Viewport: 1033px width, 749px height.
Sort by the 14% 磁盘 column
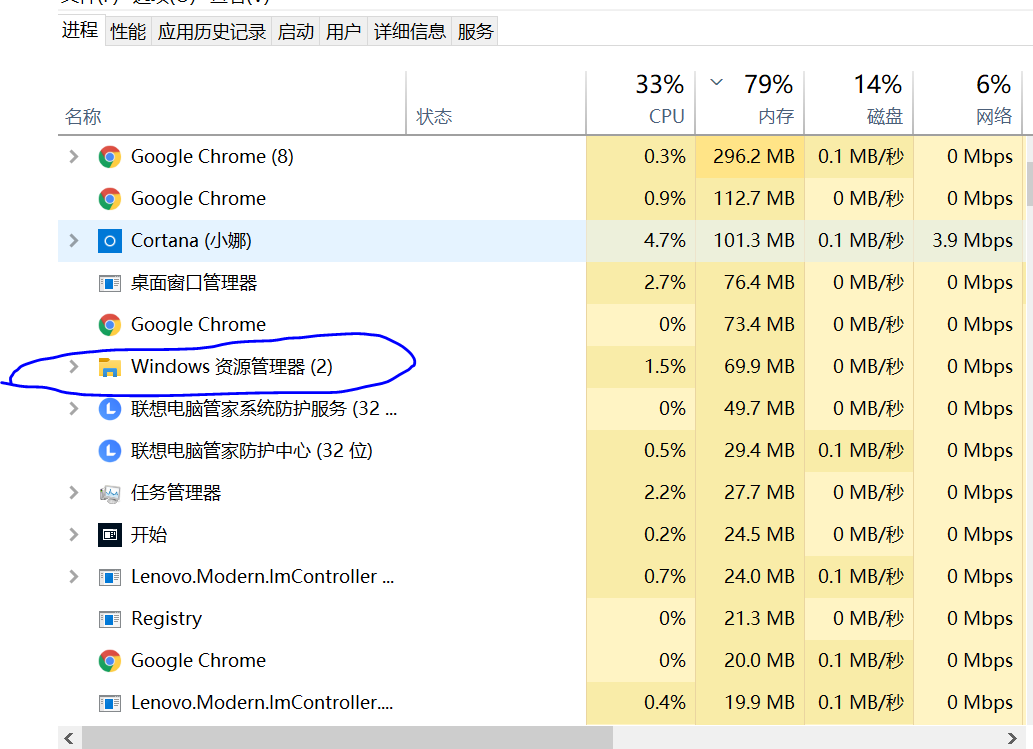click(859, 103)
